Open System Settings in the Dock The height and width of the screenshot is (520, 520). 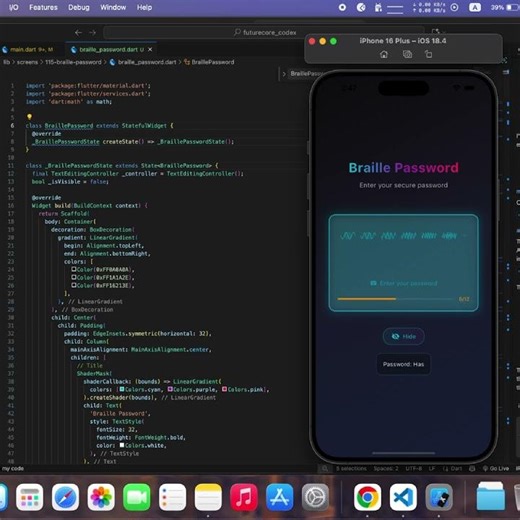tap(315, 497)
